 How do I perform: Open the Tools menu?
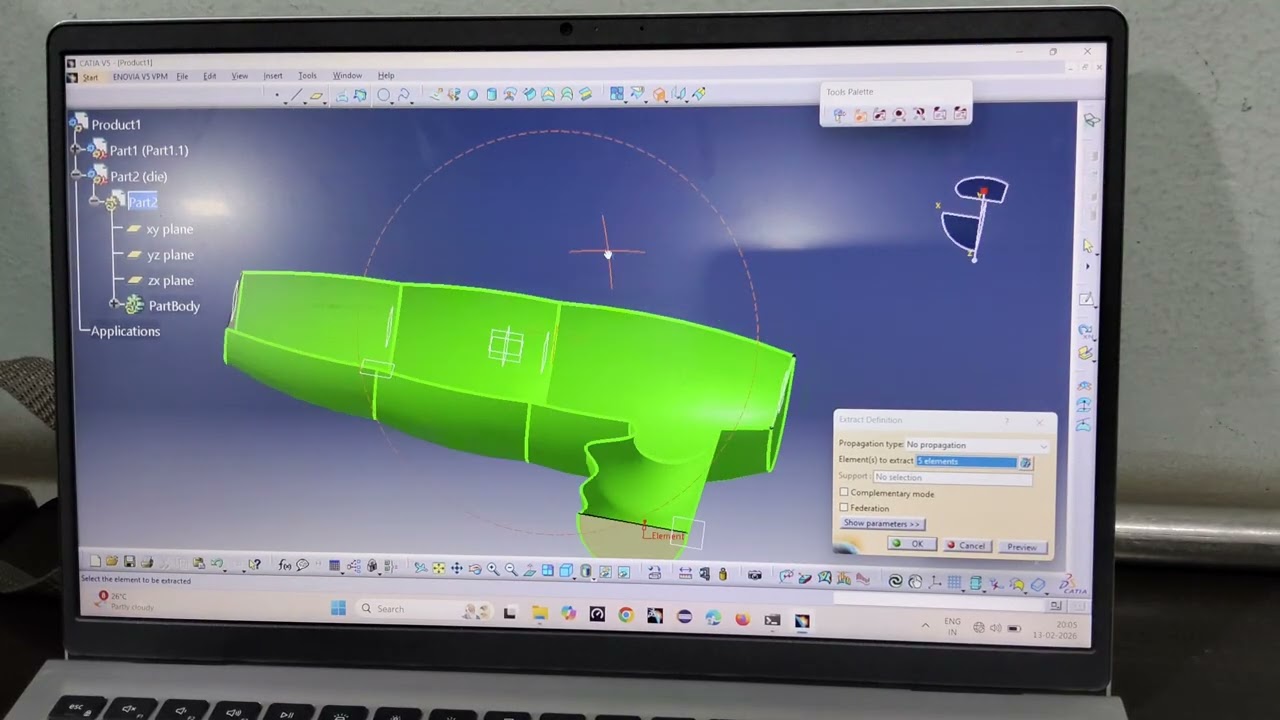point(307,76)
